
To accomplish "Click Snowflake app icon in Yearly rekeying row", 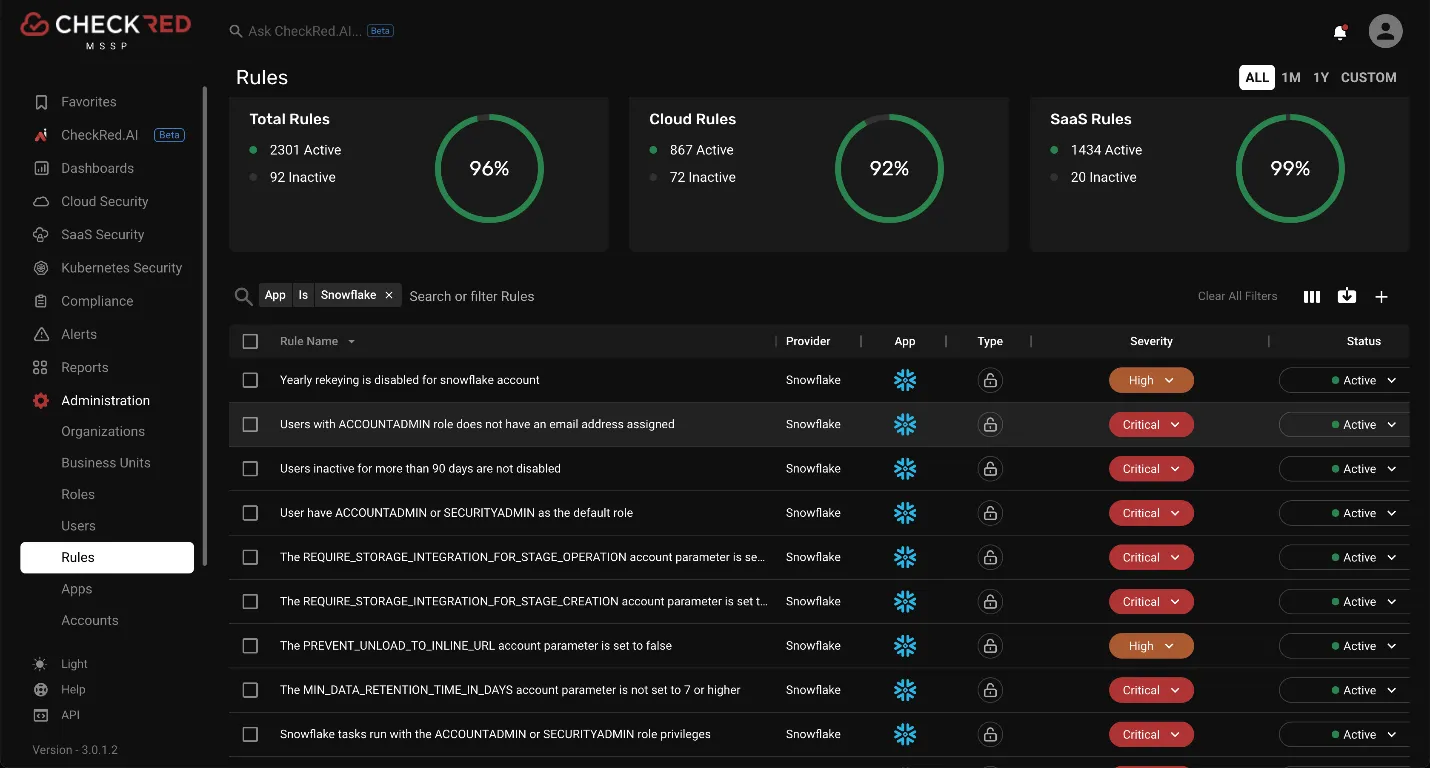I will (x=905, y=380).
